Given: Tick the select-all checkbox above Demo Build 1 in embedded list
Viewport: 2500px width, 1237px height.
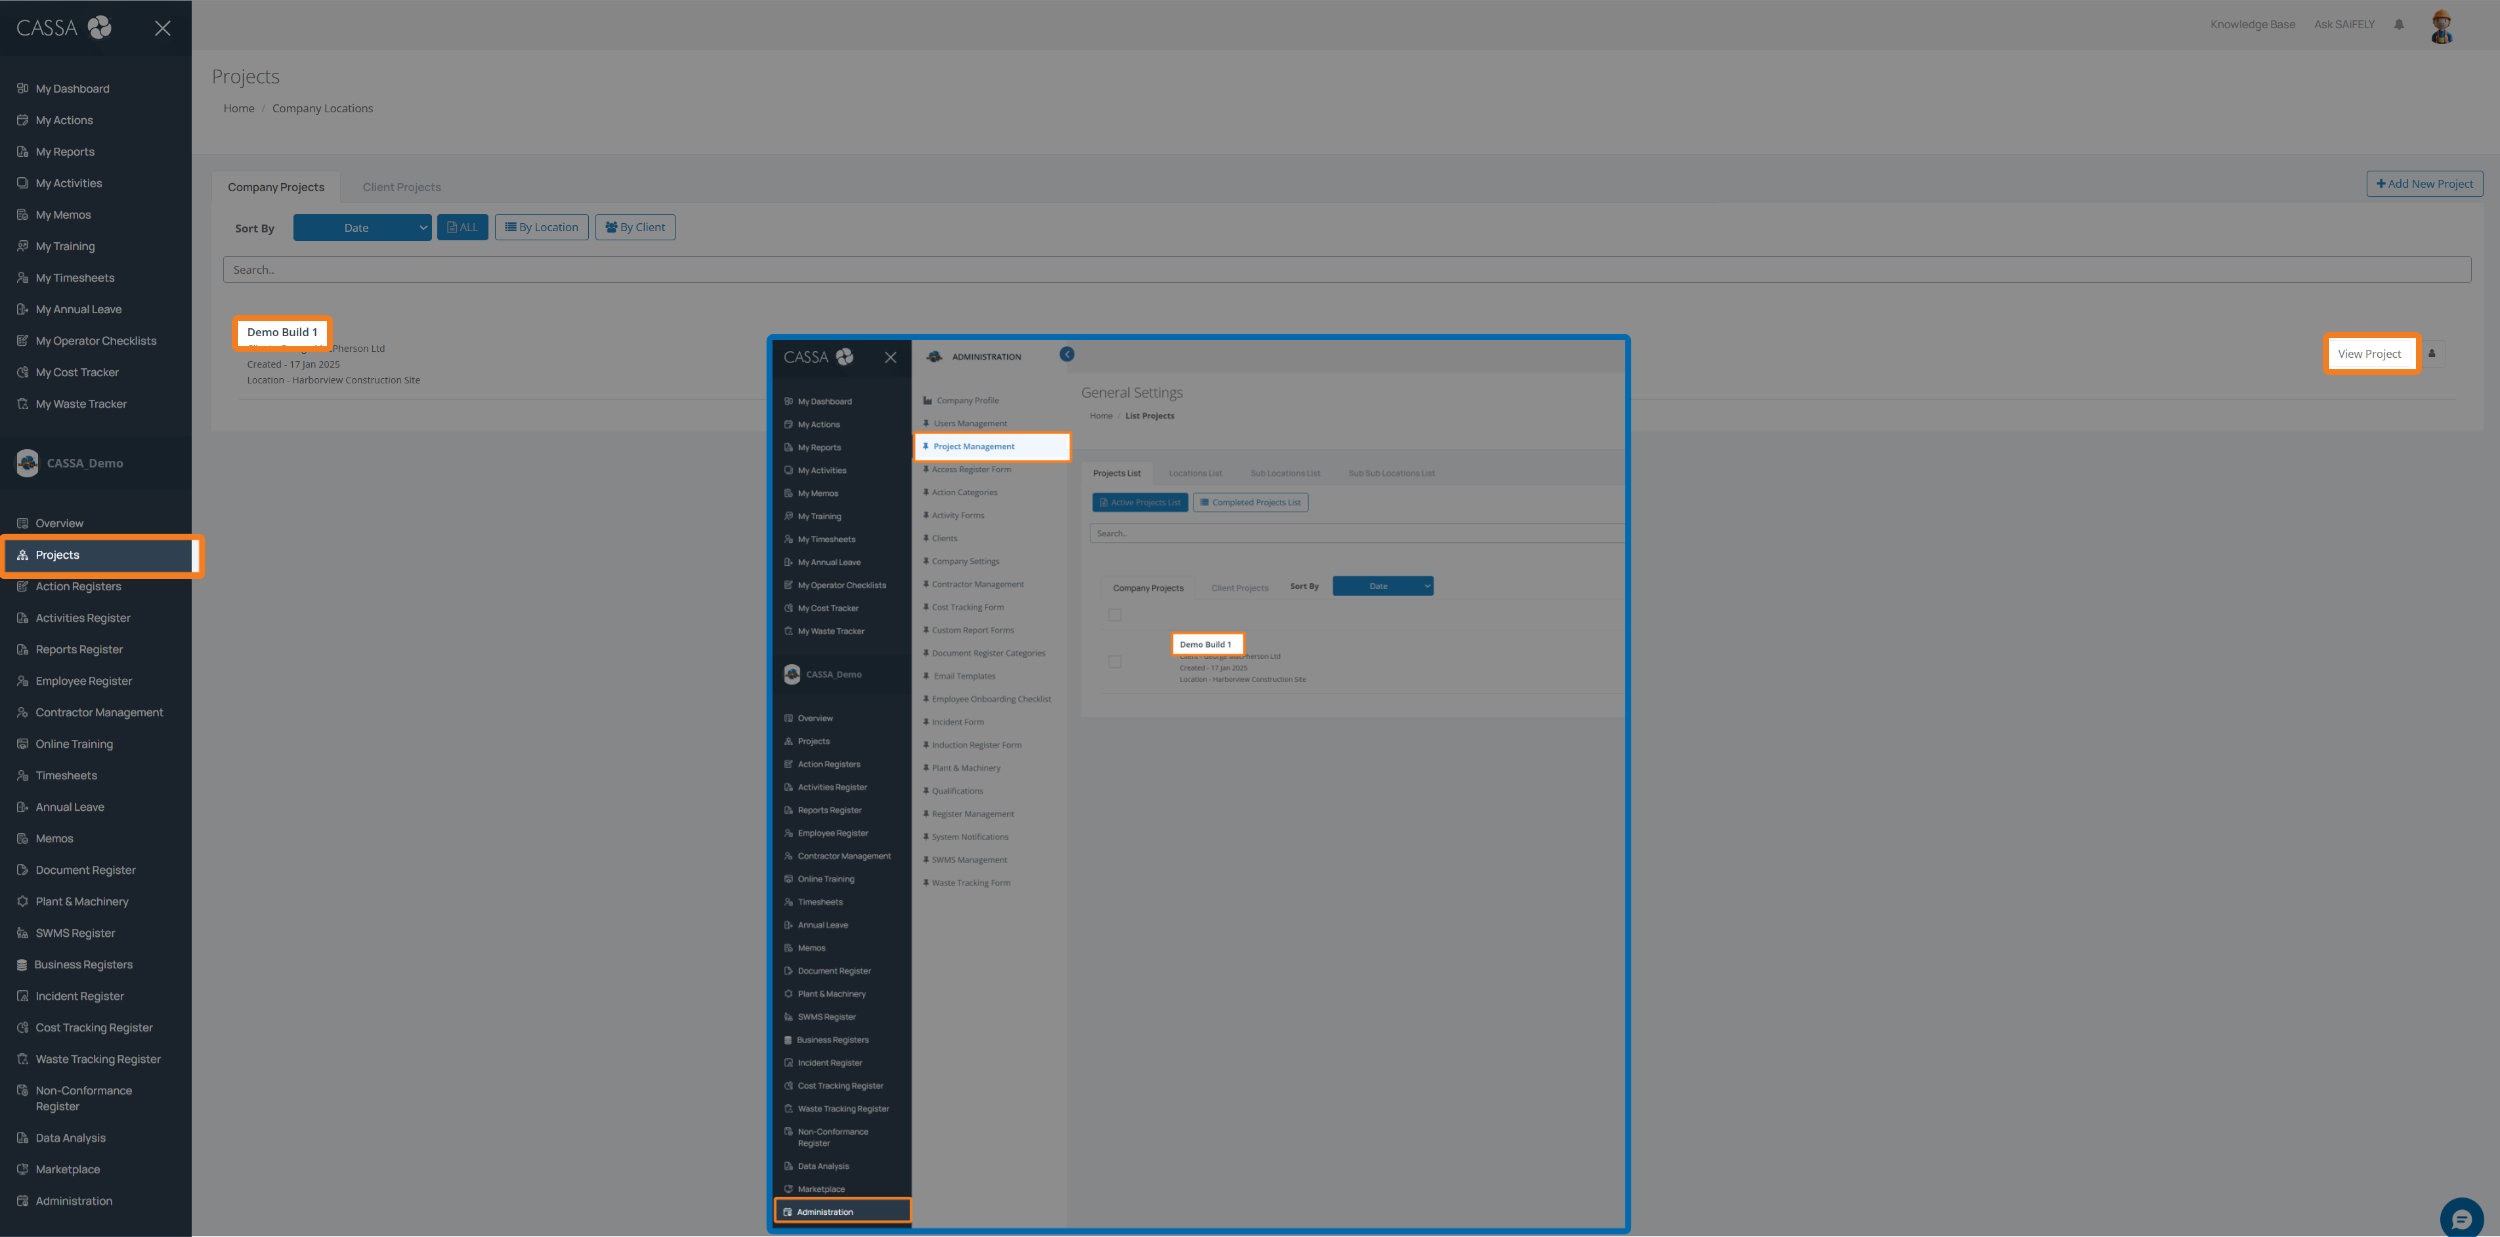Looking at the screenshot, I should [x=1115, y=615].
